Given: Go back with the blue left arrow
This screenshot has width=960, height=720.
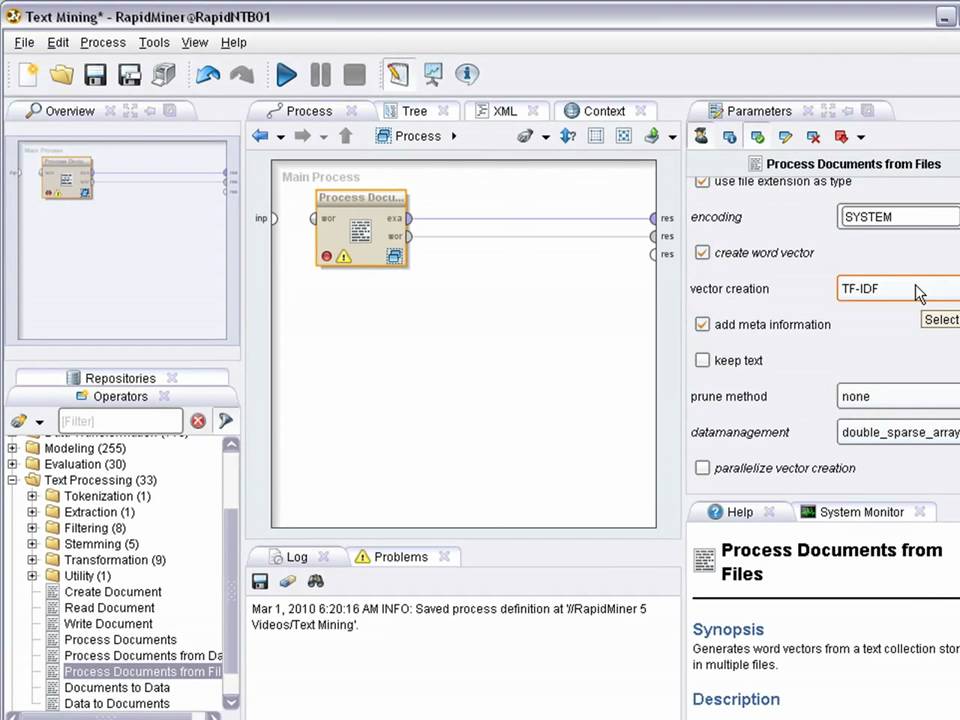Looking at the screenshot, I should pos(260,136).
